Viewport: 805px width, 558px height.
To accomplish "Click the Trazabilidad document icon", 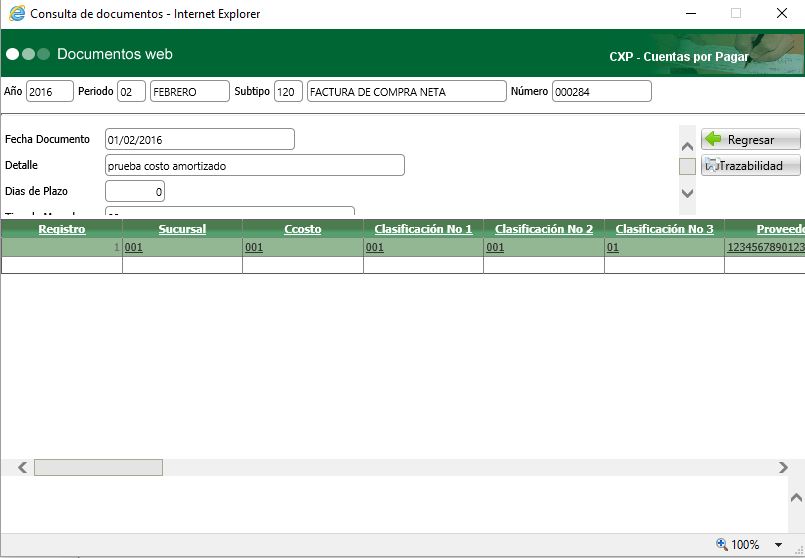I will click(x=712, y=165).
